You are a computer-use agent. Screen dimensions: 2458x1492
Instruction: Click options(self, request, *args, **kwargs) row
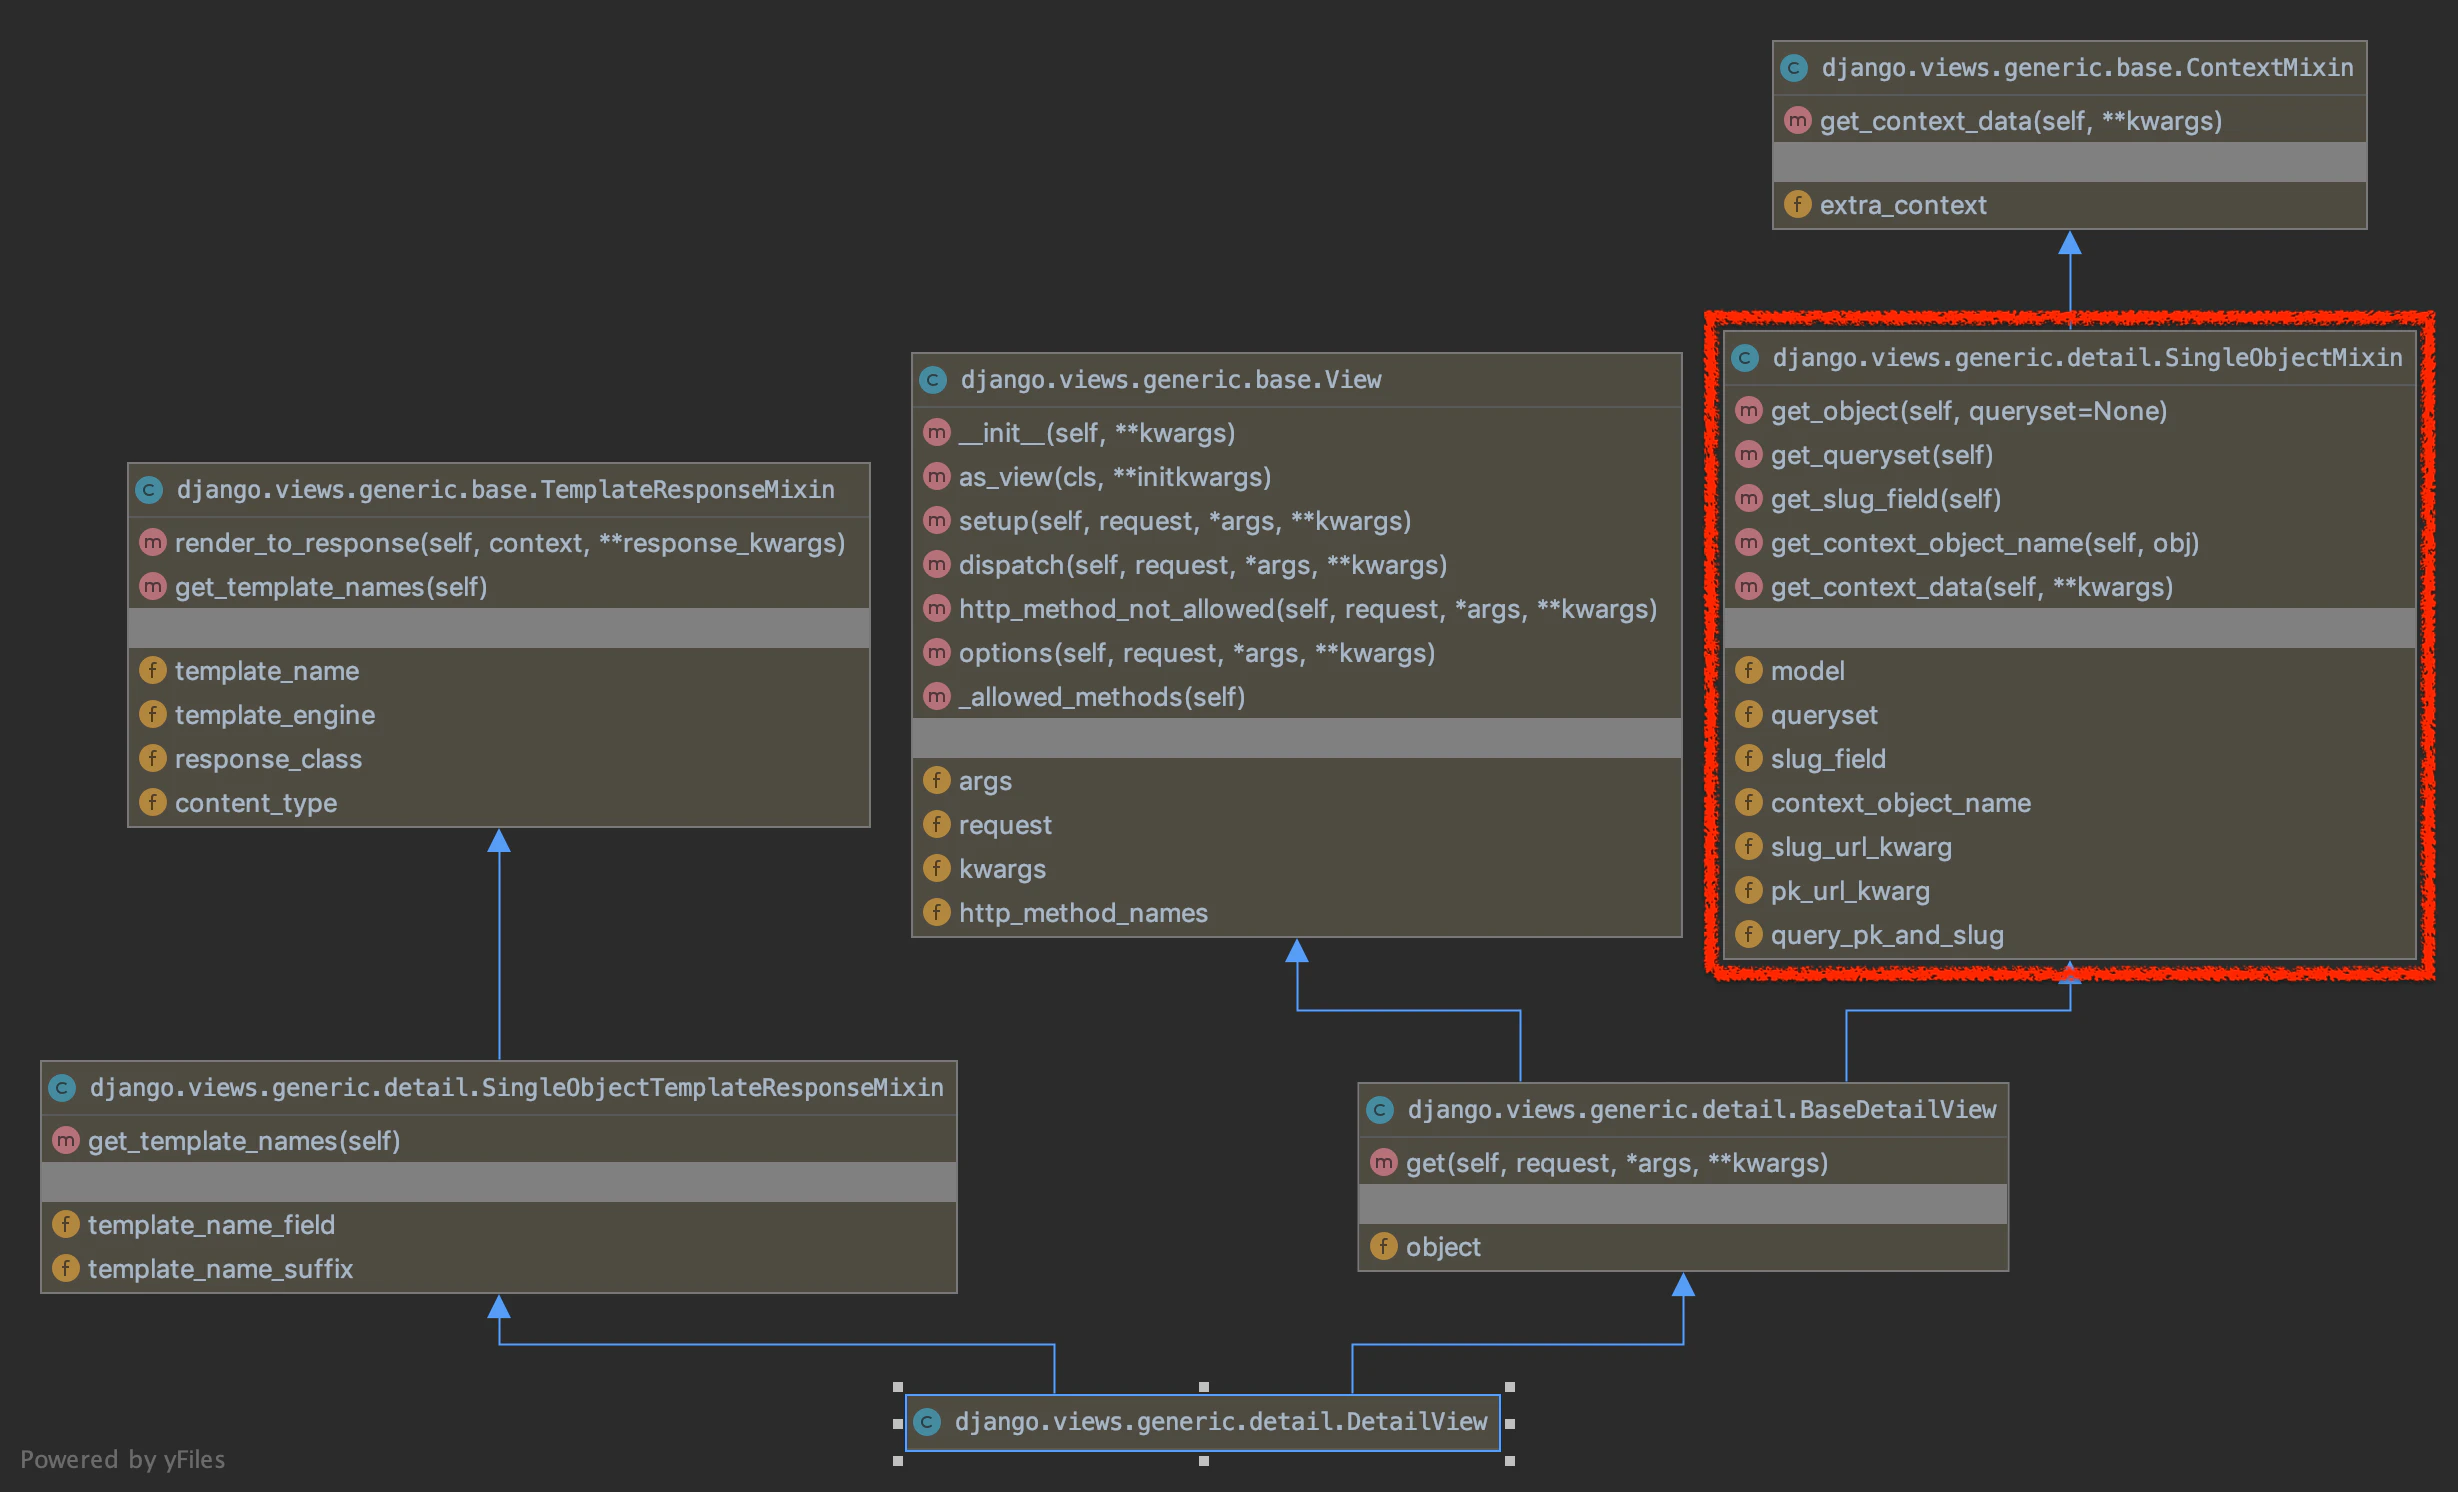pyautogui.click(x=1296, y=653)
